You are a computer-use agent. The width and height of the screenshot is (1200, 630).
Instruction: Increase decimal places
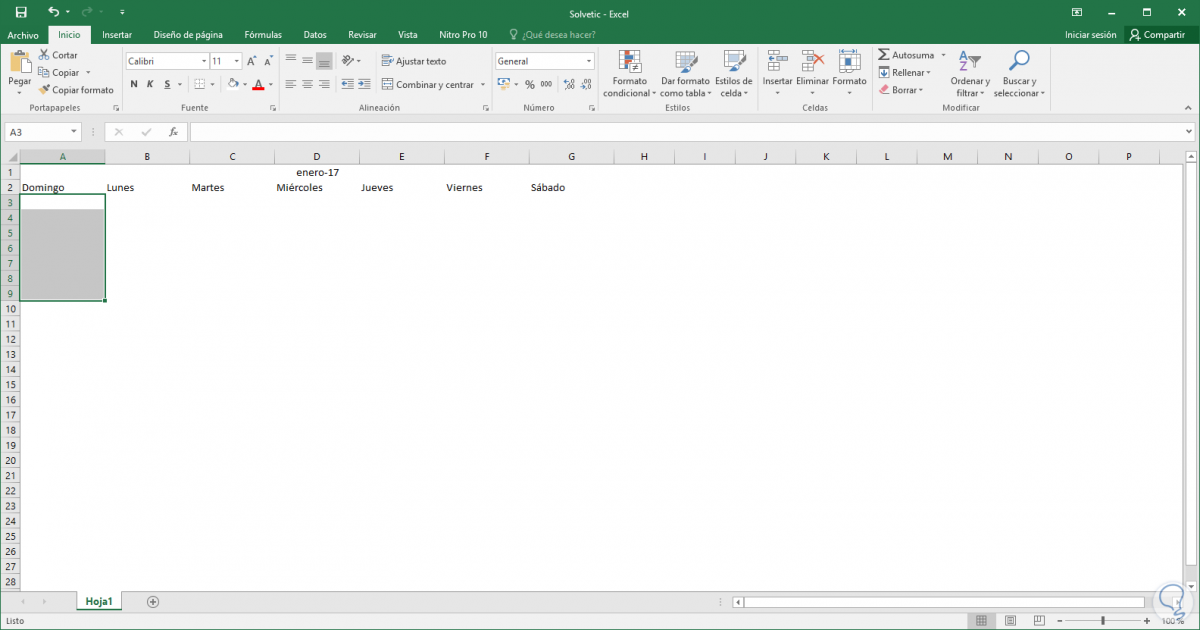[567, 85]
